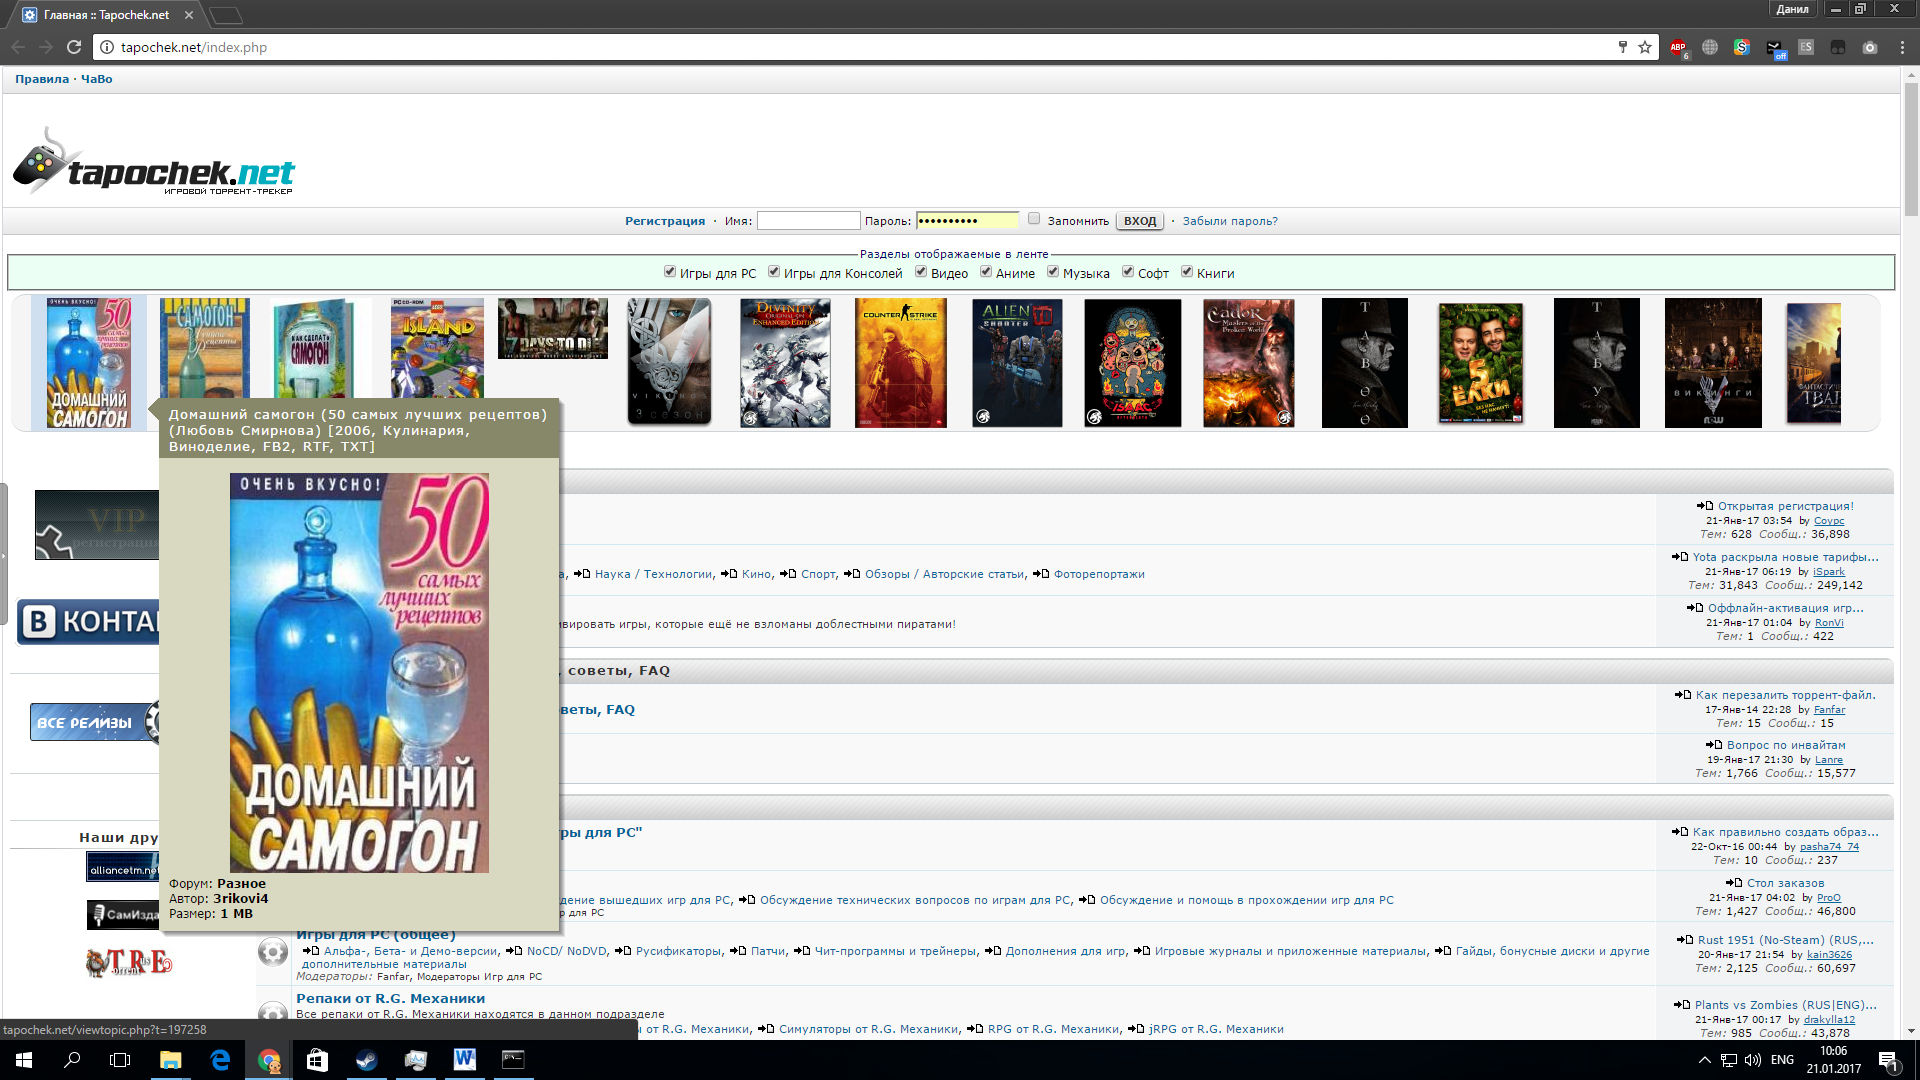View site information icon in address bar
This screenshot has width=1920, height=1080.
pyautogui.click(x=107, y=47)
